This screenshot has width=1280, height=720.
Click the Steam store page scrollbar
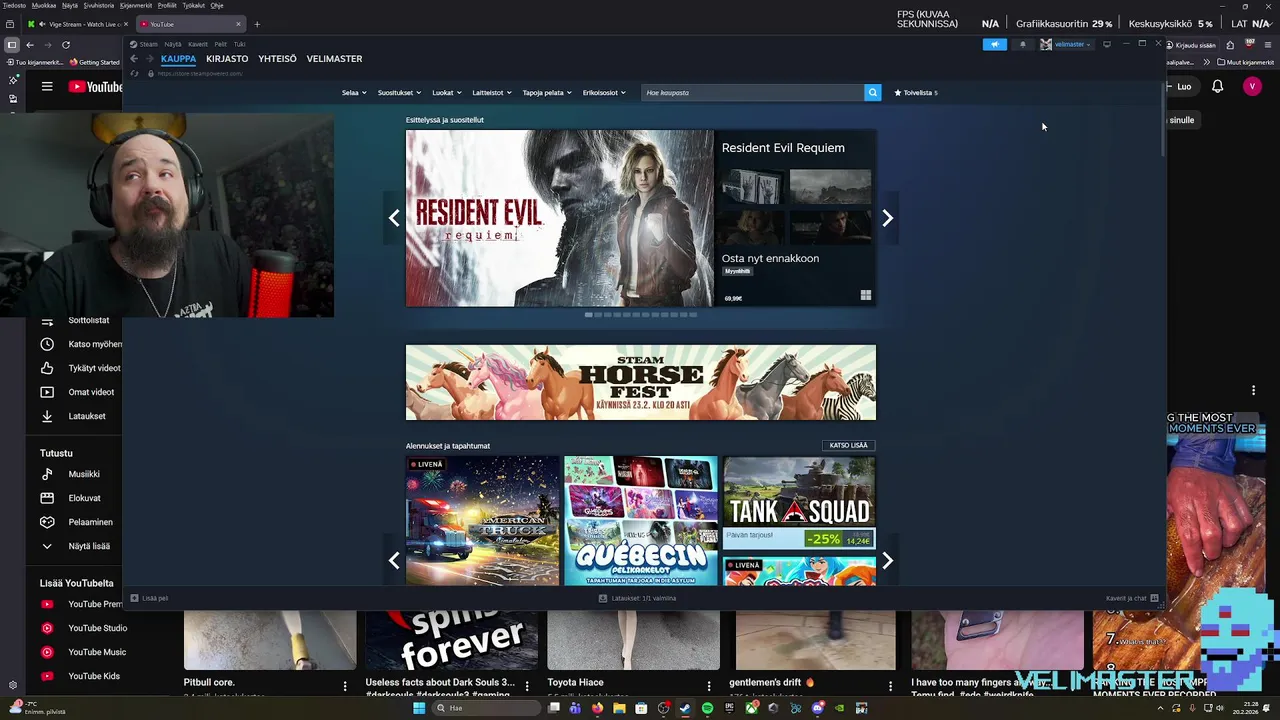1162,120
